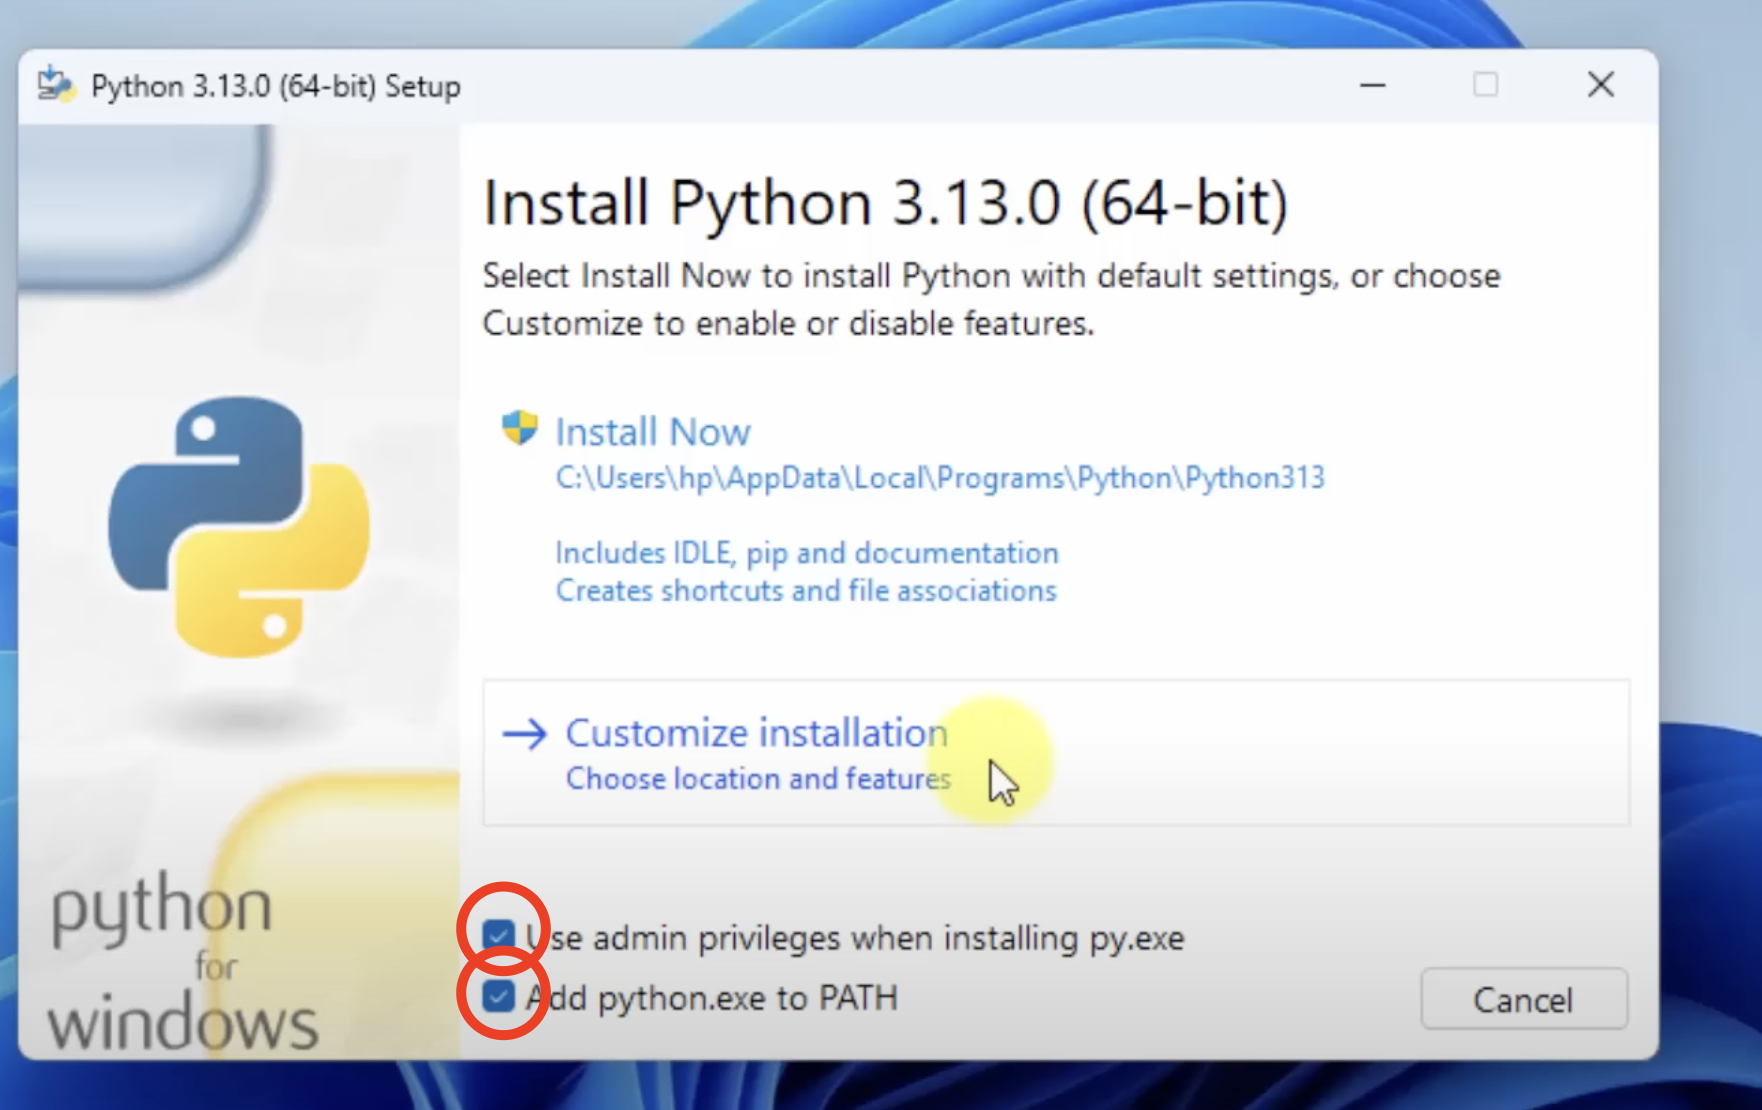
Task: Click the Python Setup title bar icon
Action: tap(56, 85)
